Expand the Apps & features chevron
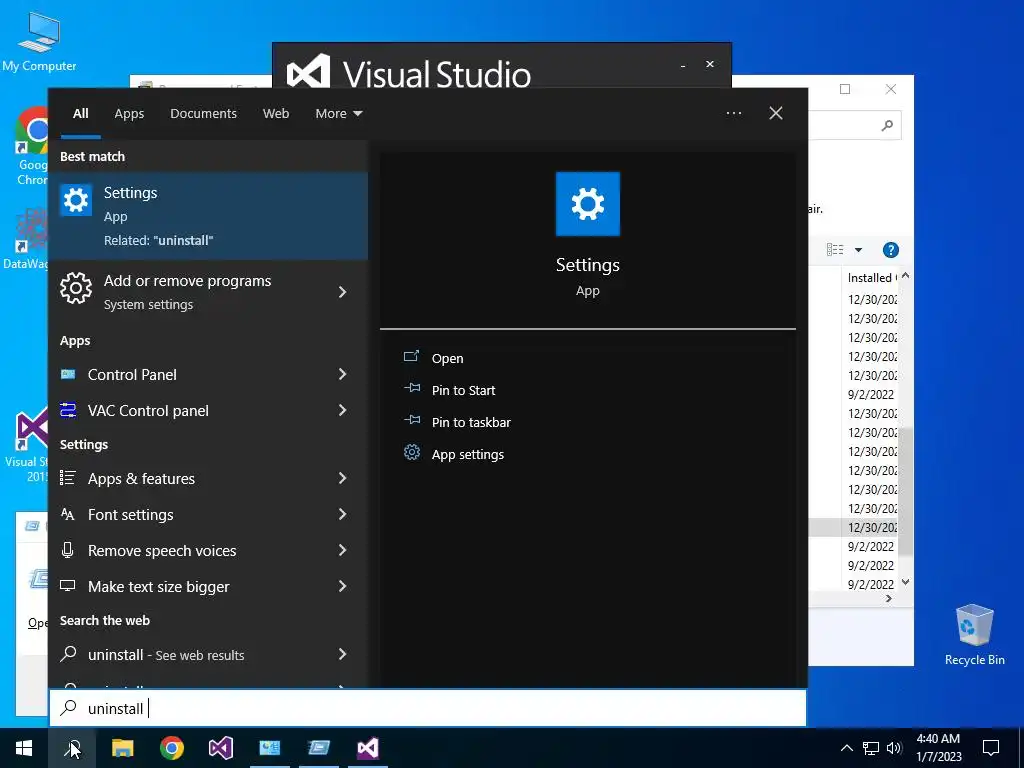The width and height of the screenshot is (1024, 768). 342,478
